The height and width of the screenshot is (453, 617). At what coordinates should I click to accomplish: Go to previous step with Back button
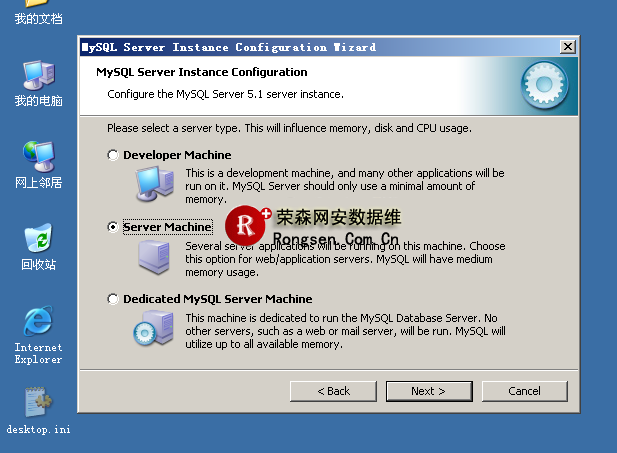click(333, 391)
